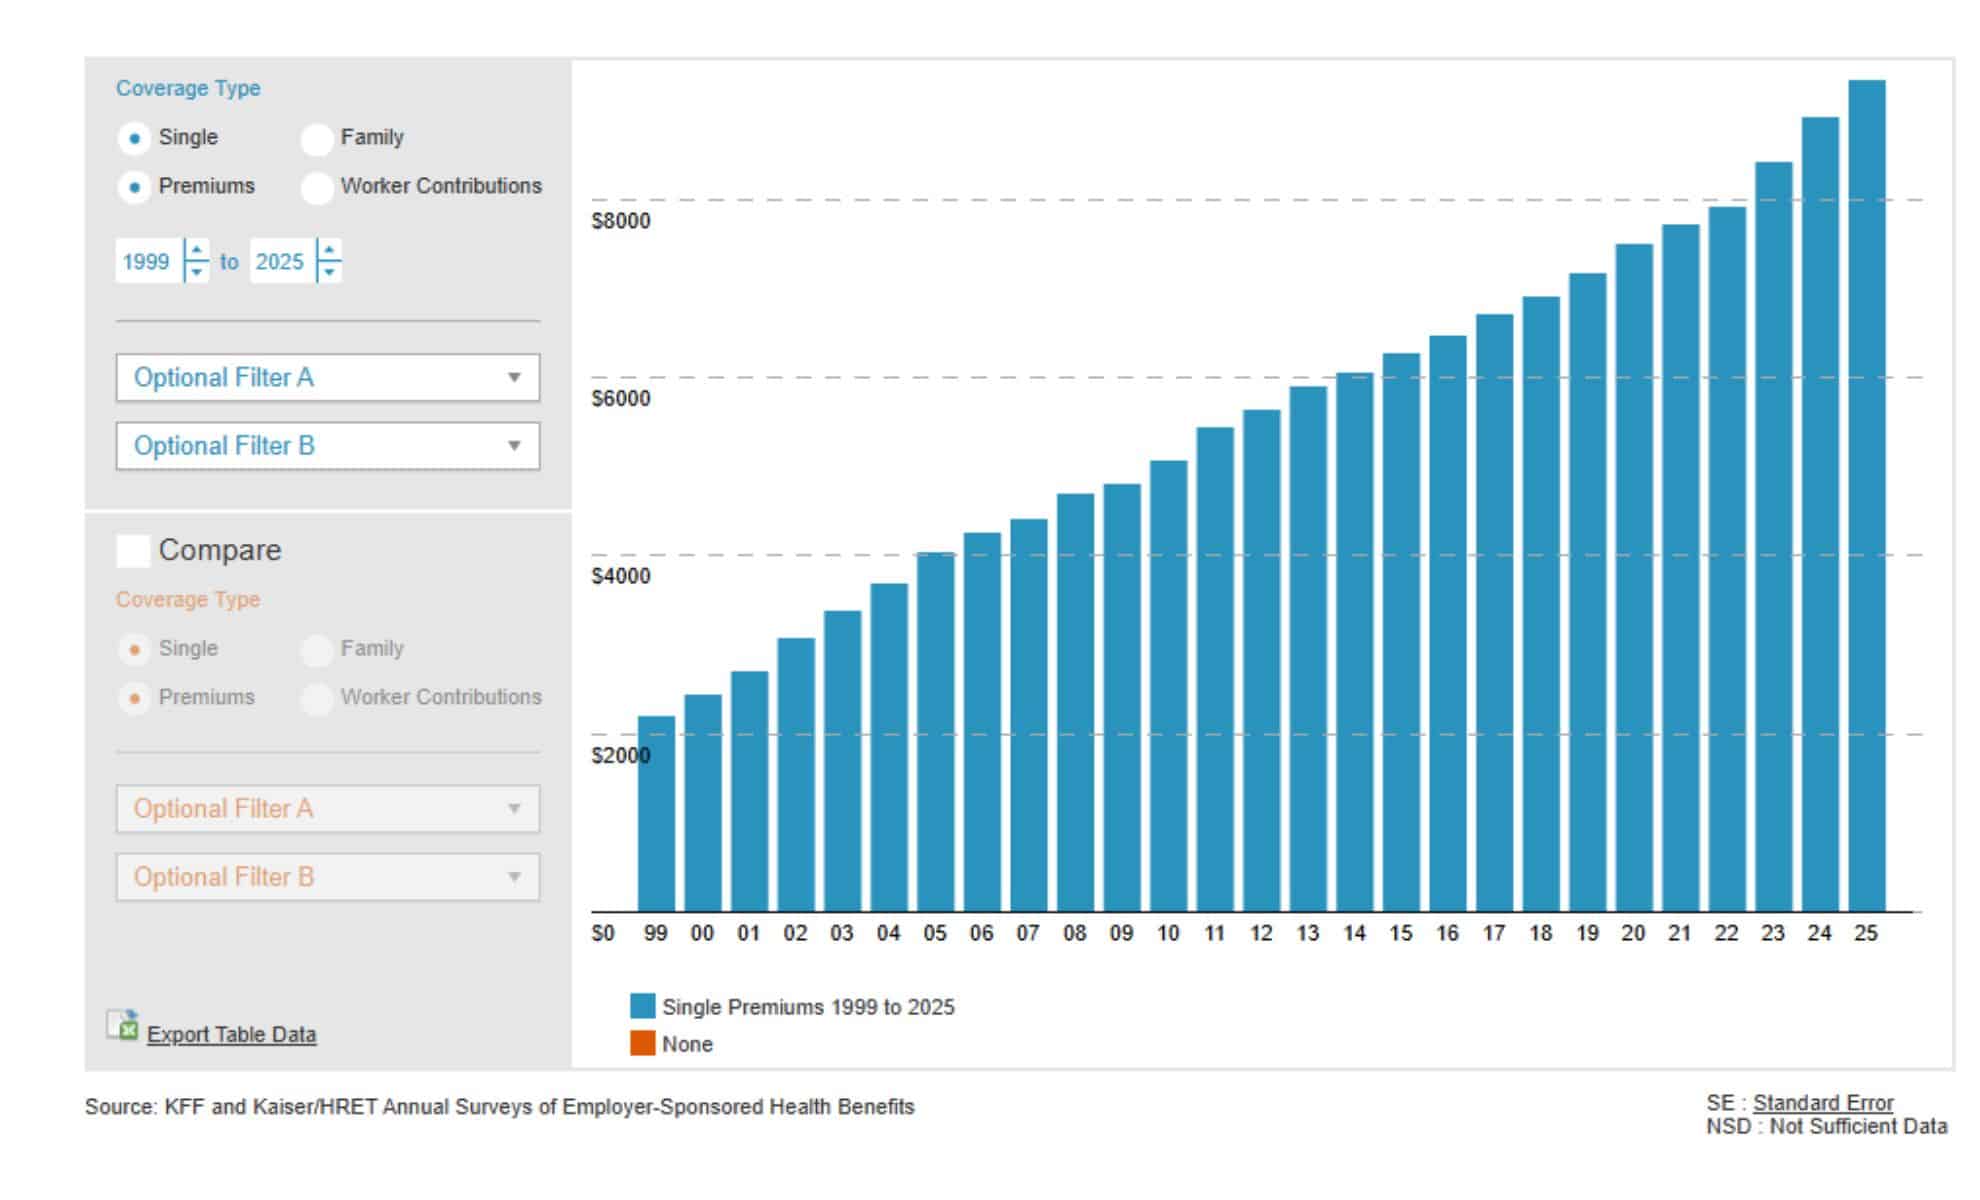Decrease the start year 1999 stepper
Viewport: 1980px width, 1200px height.
[197, 272]
